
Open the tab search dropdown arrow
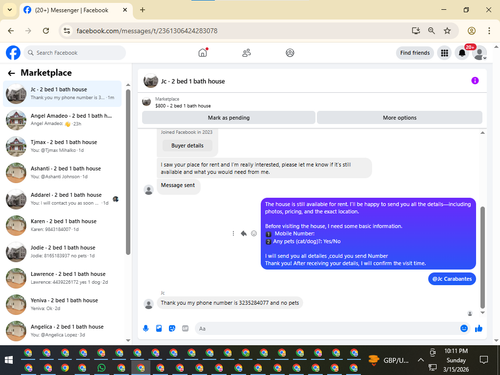click(10, 10)
